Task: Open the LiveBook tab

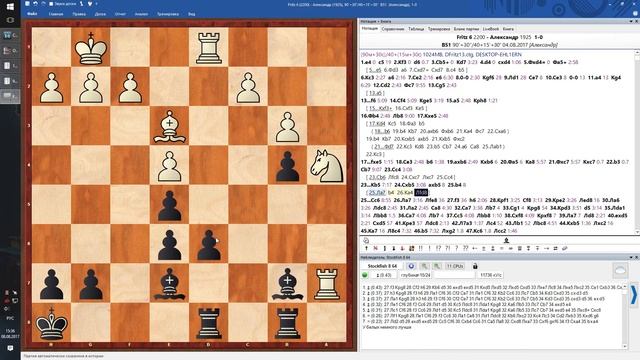Action: tap(491, 29)
